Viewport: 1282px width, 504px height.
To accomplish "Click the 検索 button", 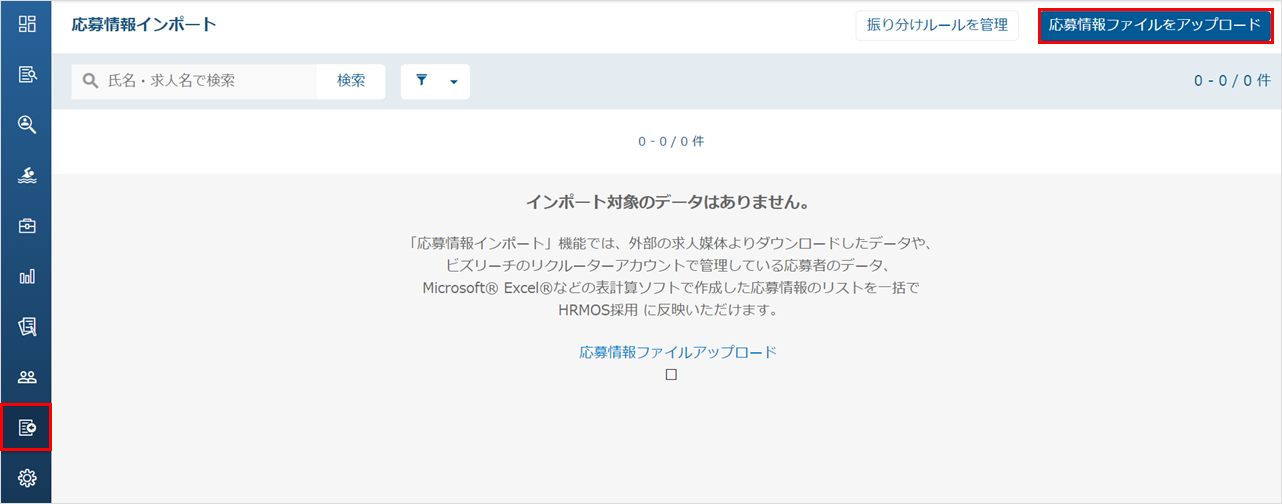I will 351,81.
